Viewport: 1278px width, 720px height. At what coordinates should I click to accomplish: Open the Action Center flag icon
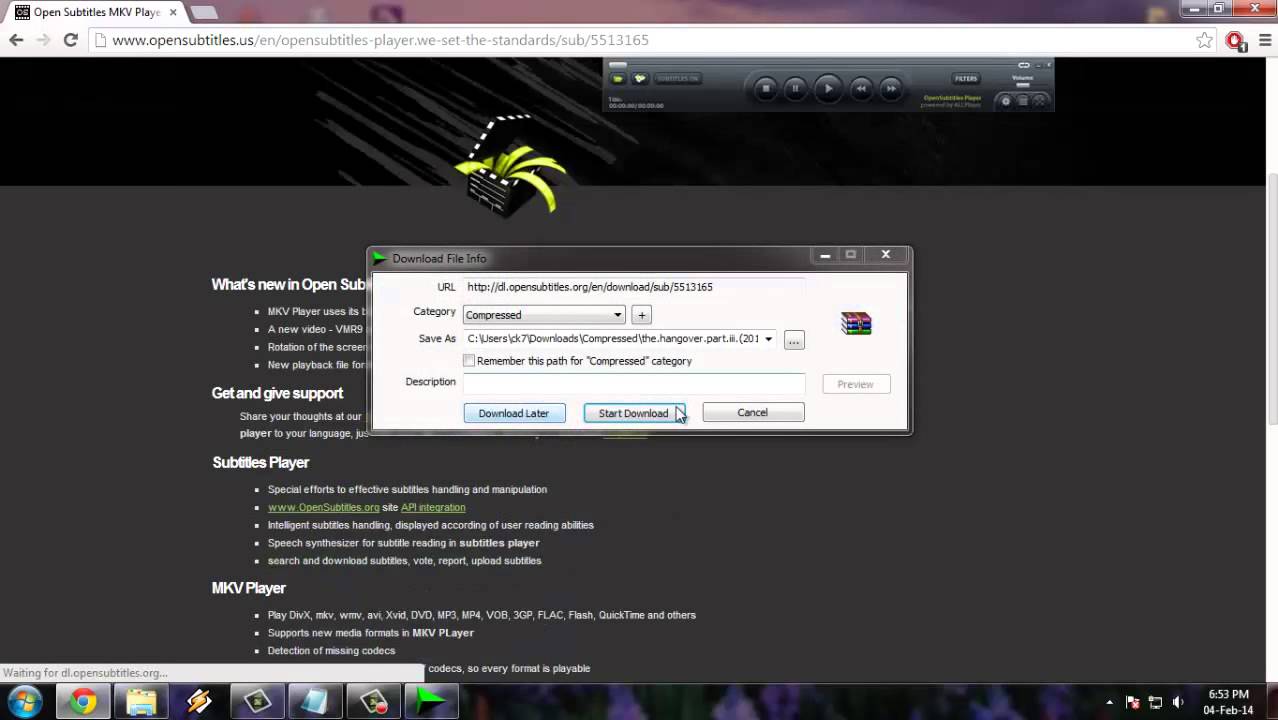click(x=1133, y=702)
